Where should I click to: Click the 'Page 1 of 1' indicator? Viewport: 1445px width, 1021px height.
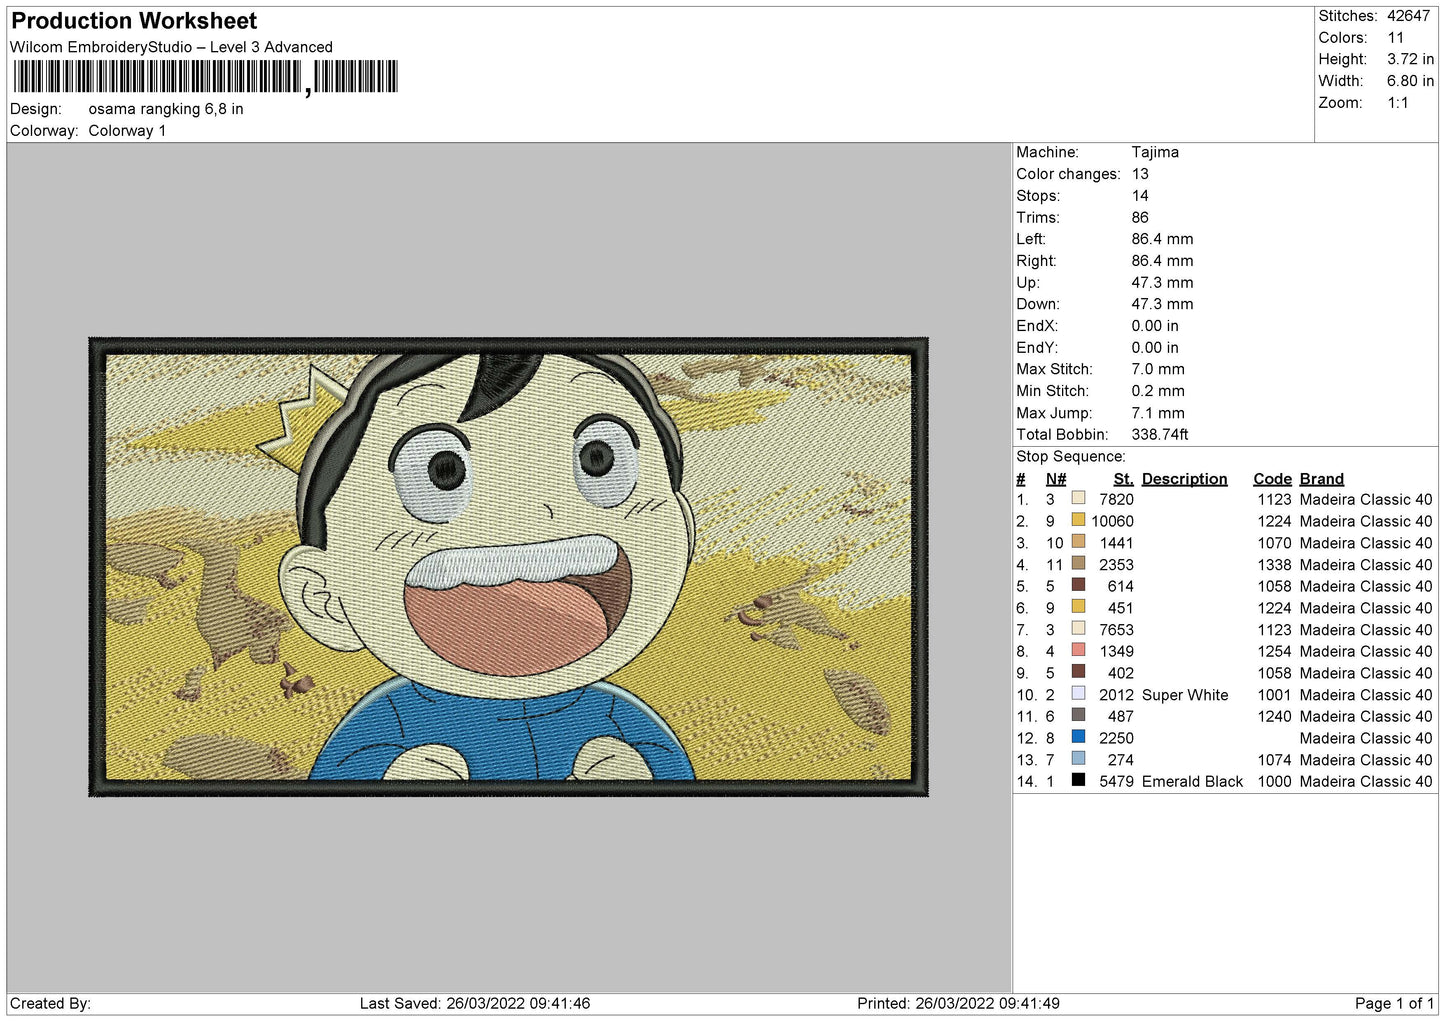point(1395,1004)
